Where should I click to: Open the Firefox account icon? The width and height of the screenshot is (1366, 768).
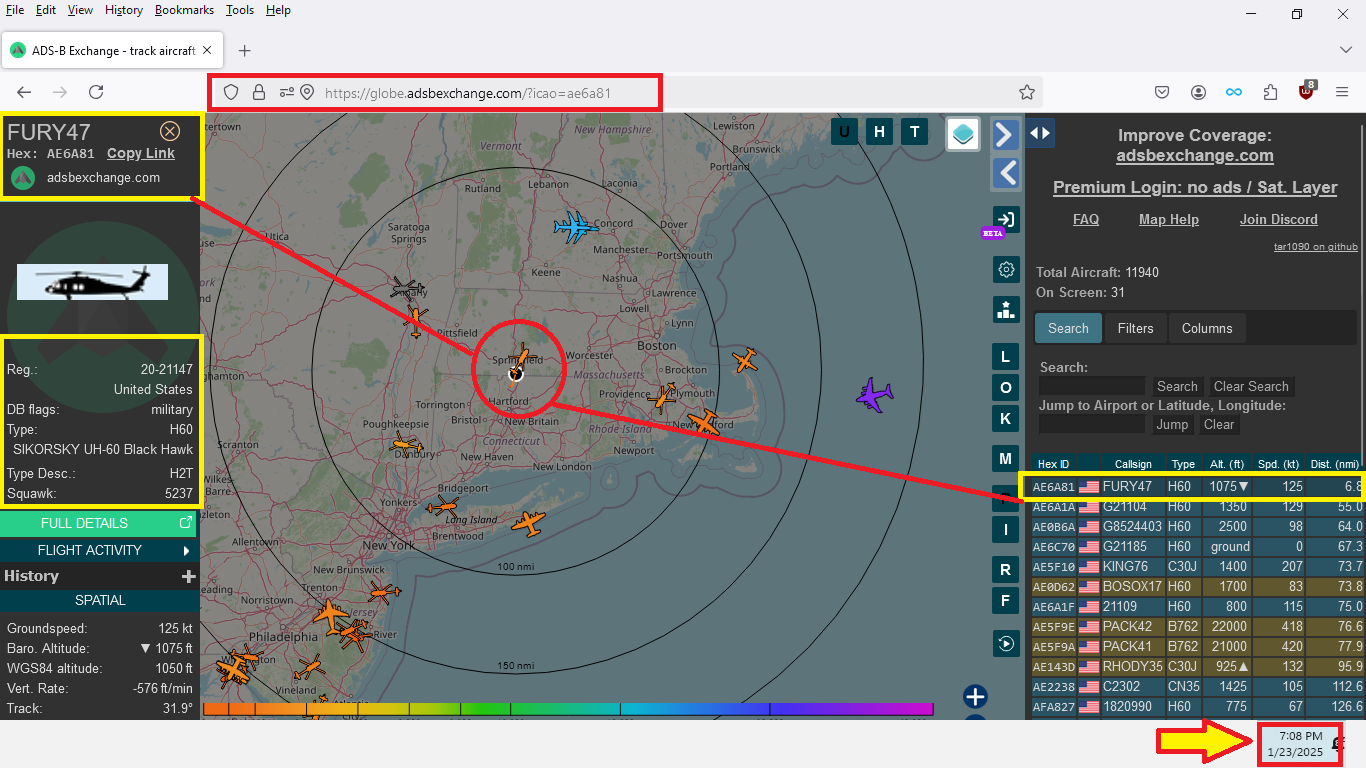pos(1198,92)
